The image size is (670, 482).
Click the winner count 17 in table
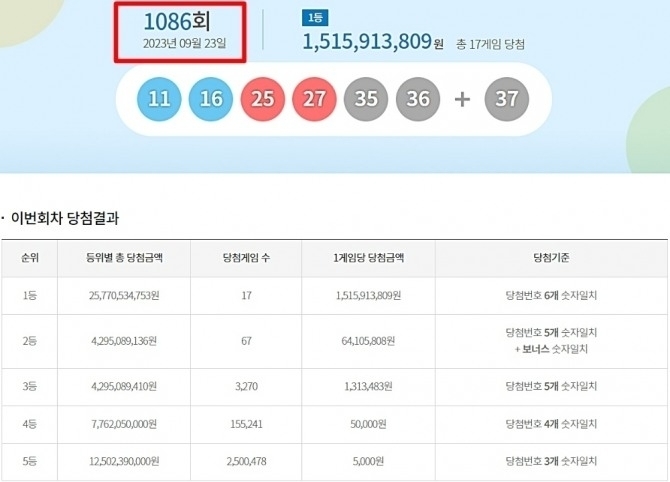tap(247, 296)
